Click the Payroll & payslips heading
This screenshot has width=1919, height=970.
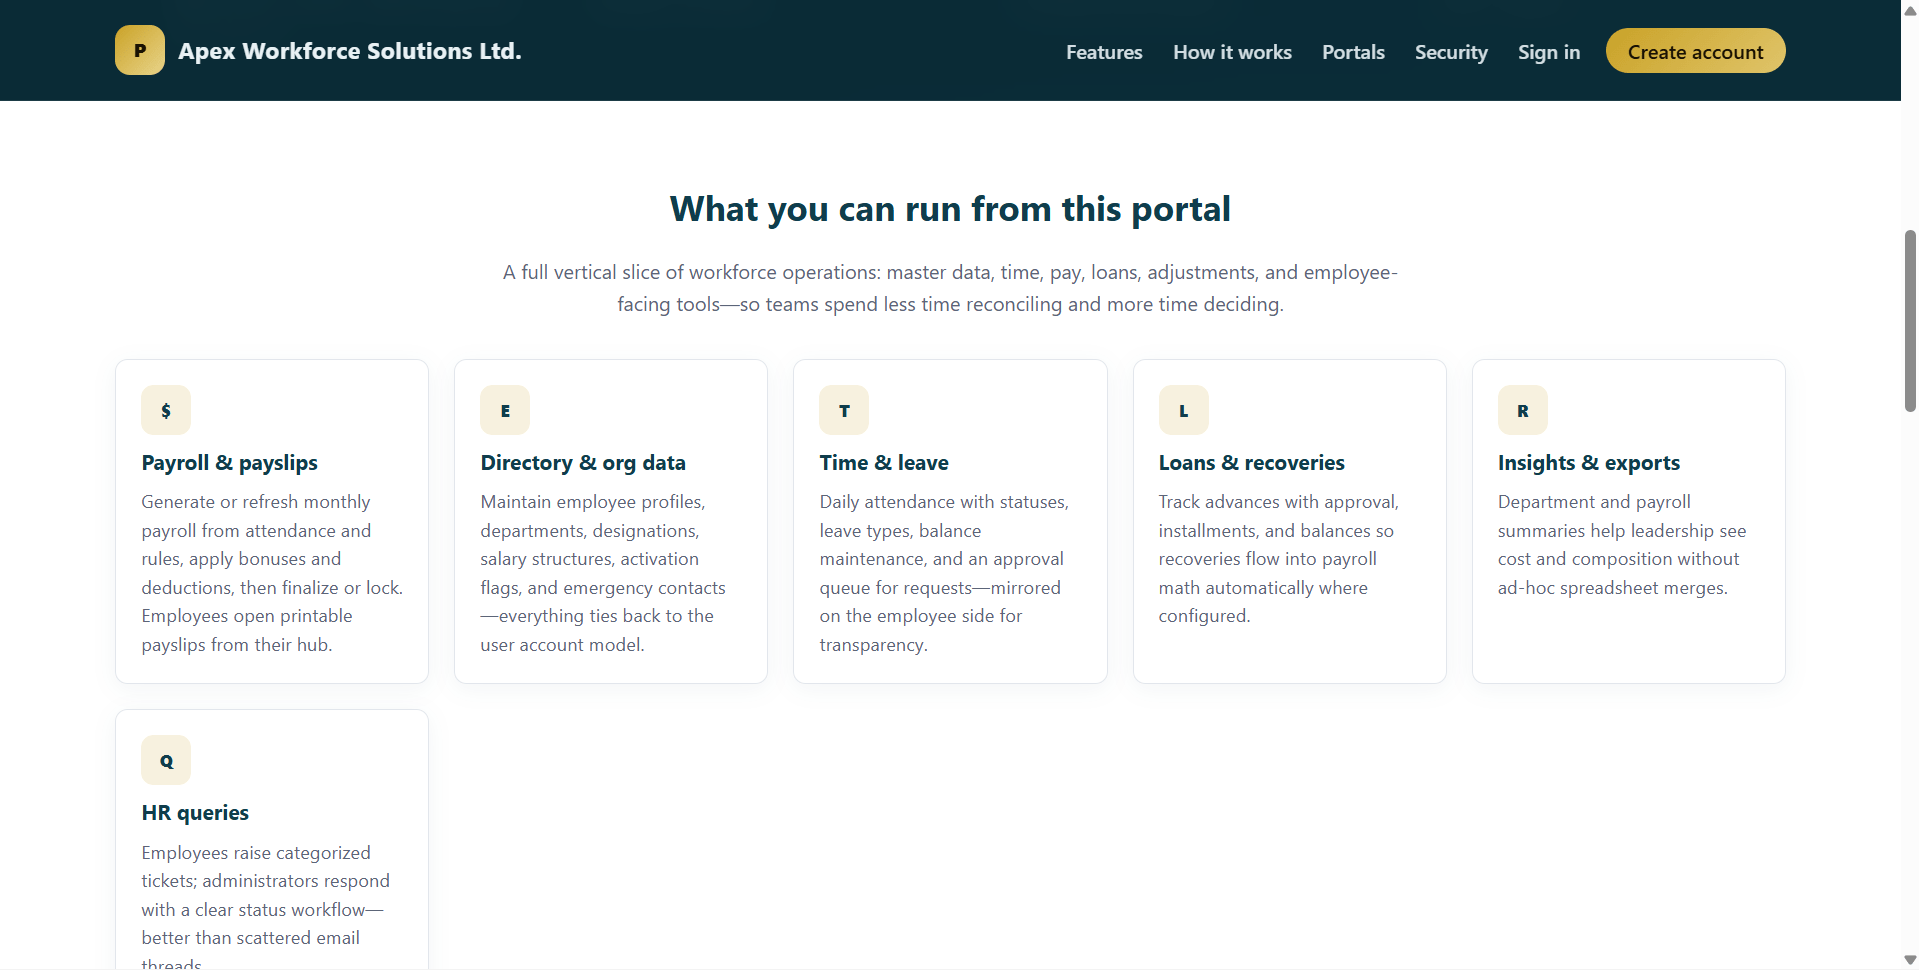pyautogui.click(x=230, y=463)
